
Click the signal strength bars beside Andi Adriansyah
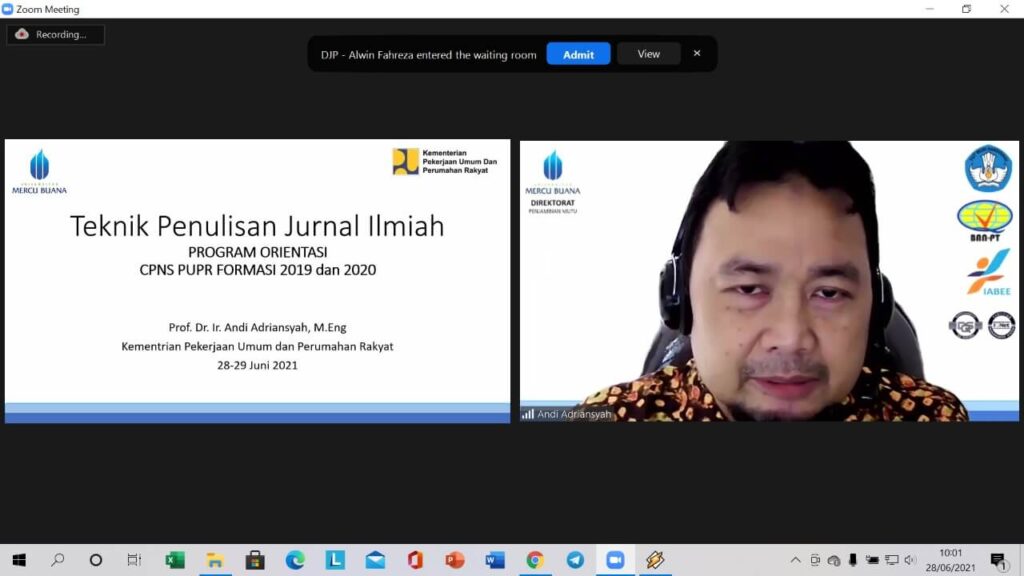pos(528,414)
